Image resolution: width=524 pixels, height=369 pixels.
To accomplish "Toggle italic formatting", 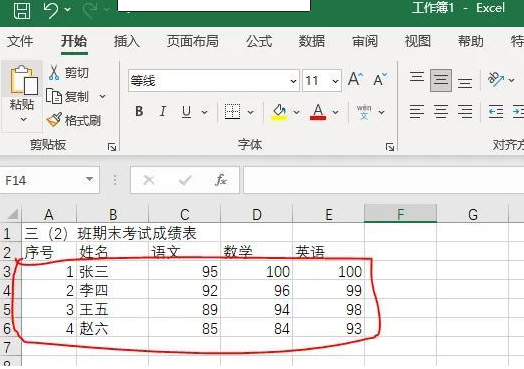I will coord(163,111).
